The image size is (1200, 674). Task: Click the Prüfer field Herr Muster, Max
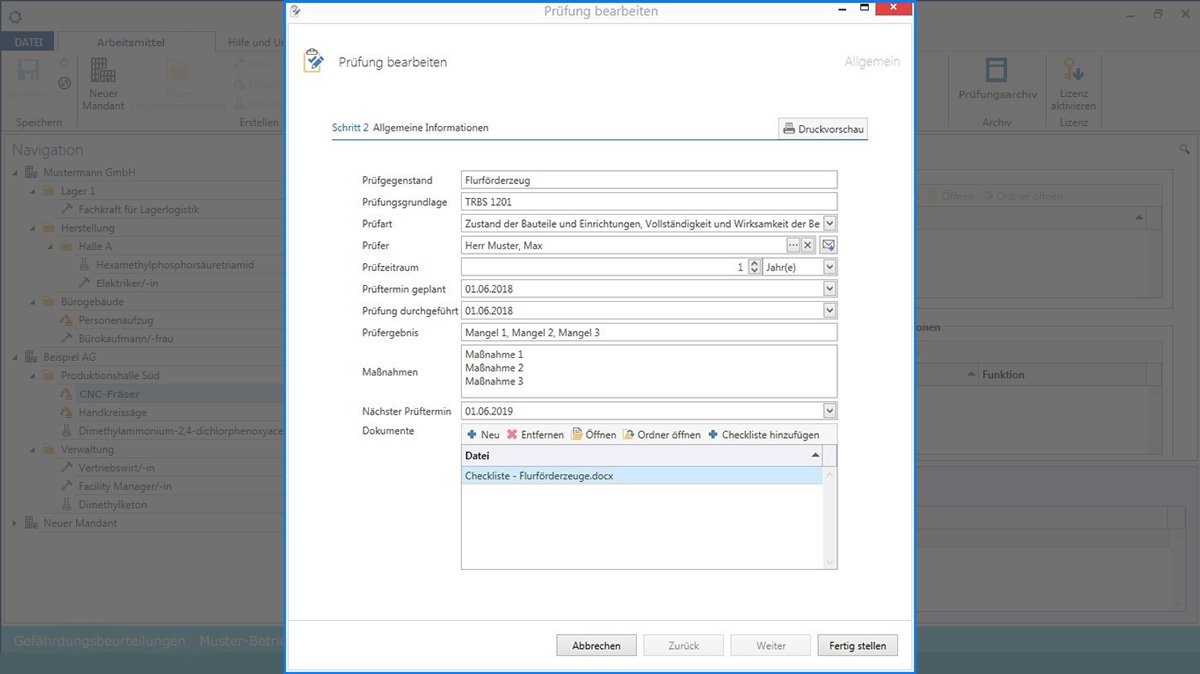(x=623, y=245)
